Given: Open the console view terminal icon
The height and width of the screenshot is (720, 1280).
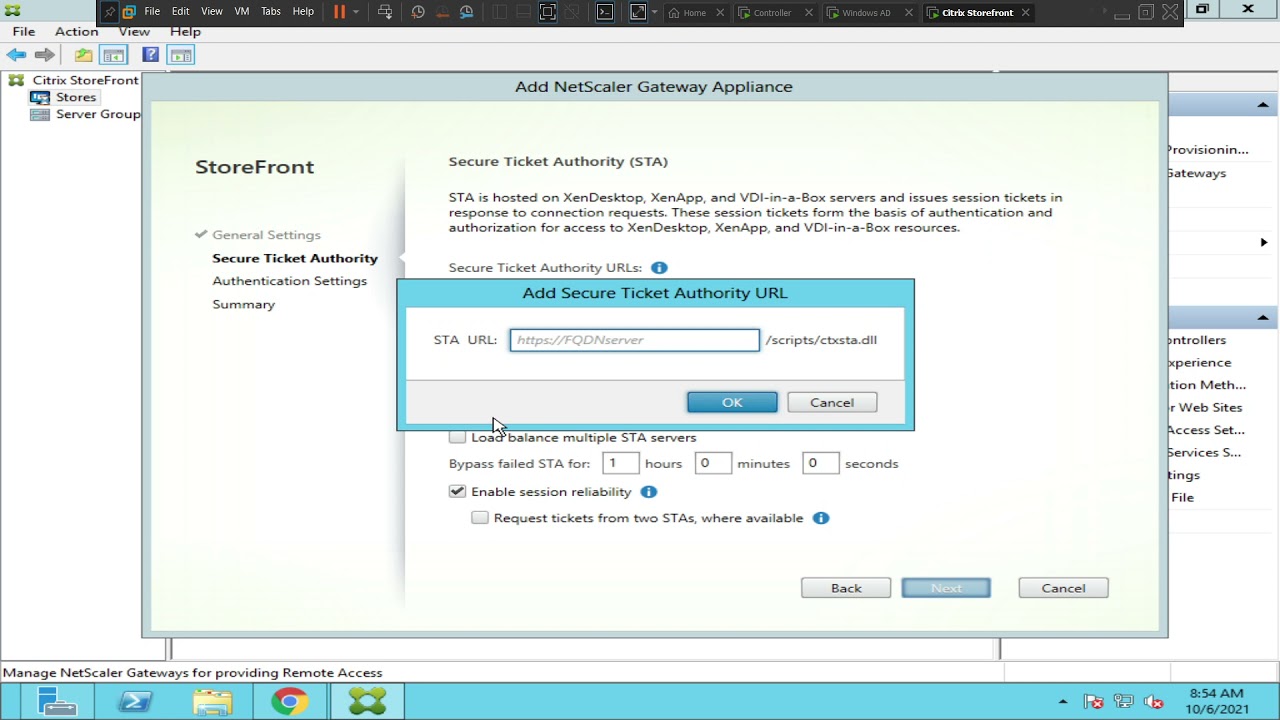Looking at the screenshot, I should [605, 12].
